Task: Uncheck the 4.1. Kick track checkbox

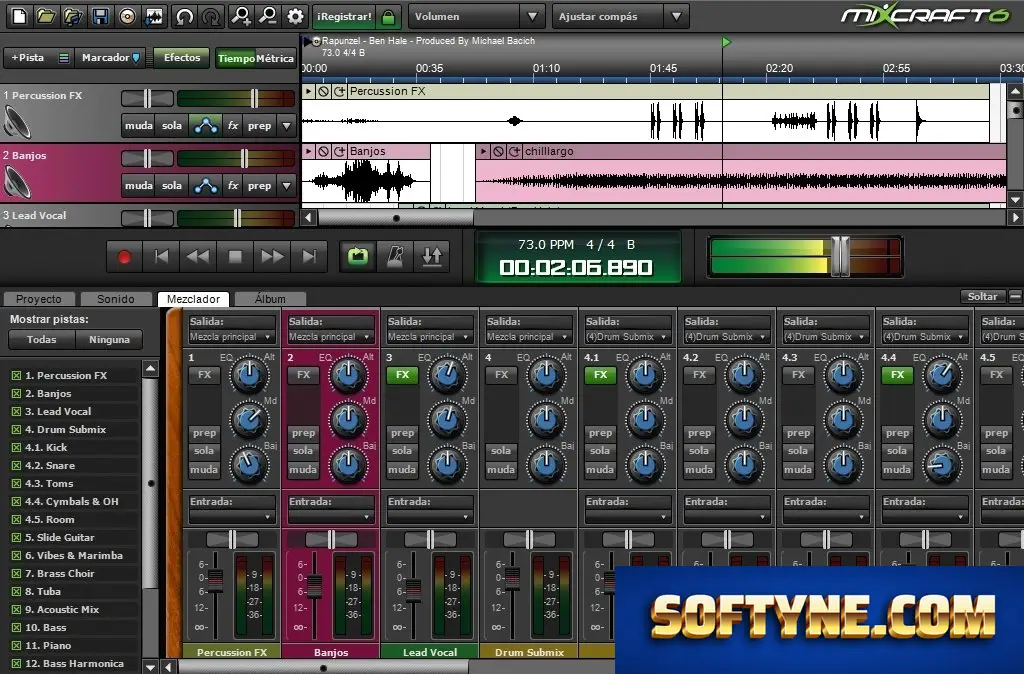Action: pos(16,448)
